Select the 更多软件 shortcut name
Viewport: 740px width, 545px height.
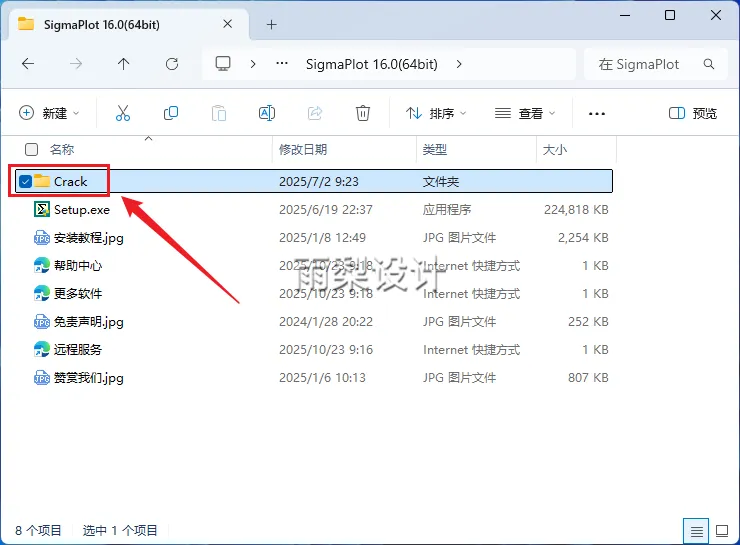point(78,293)
